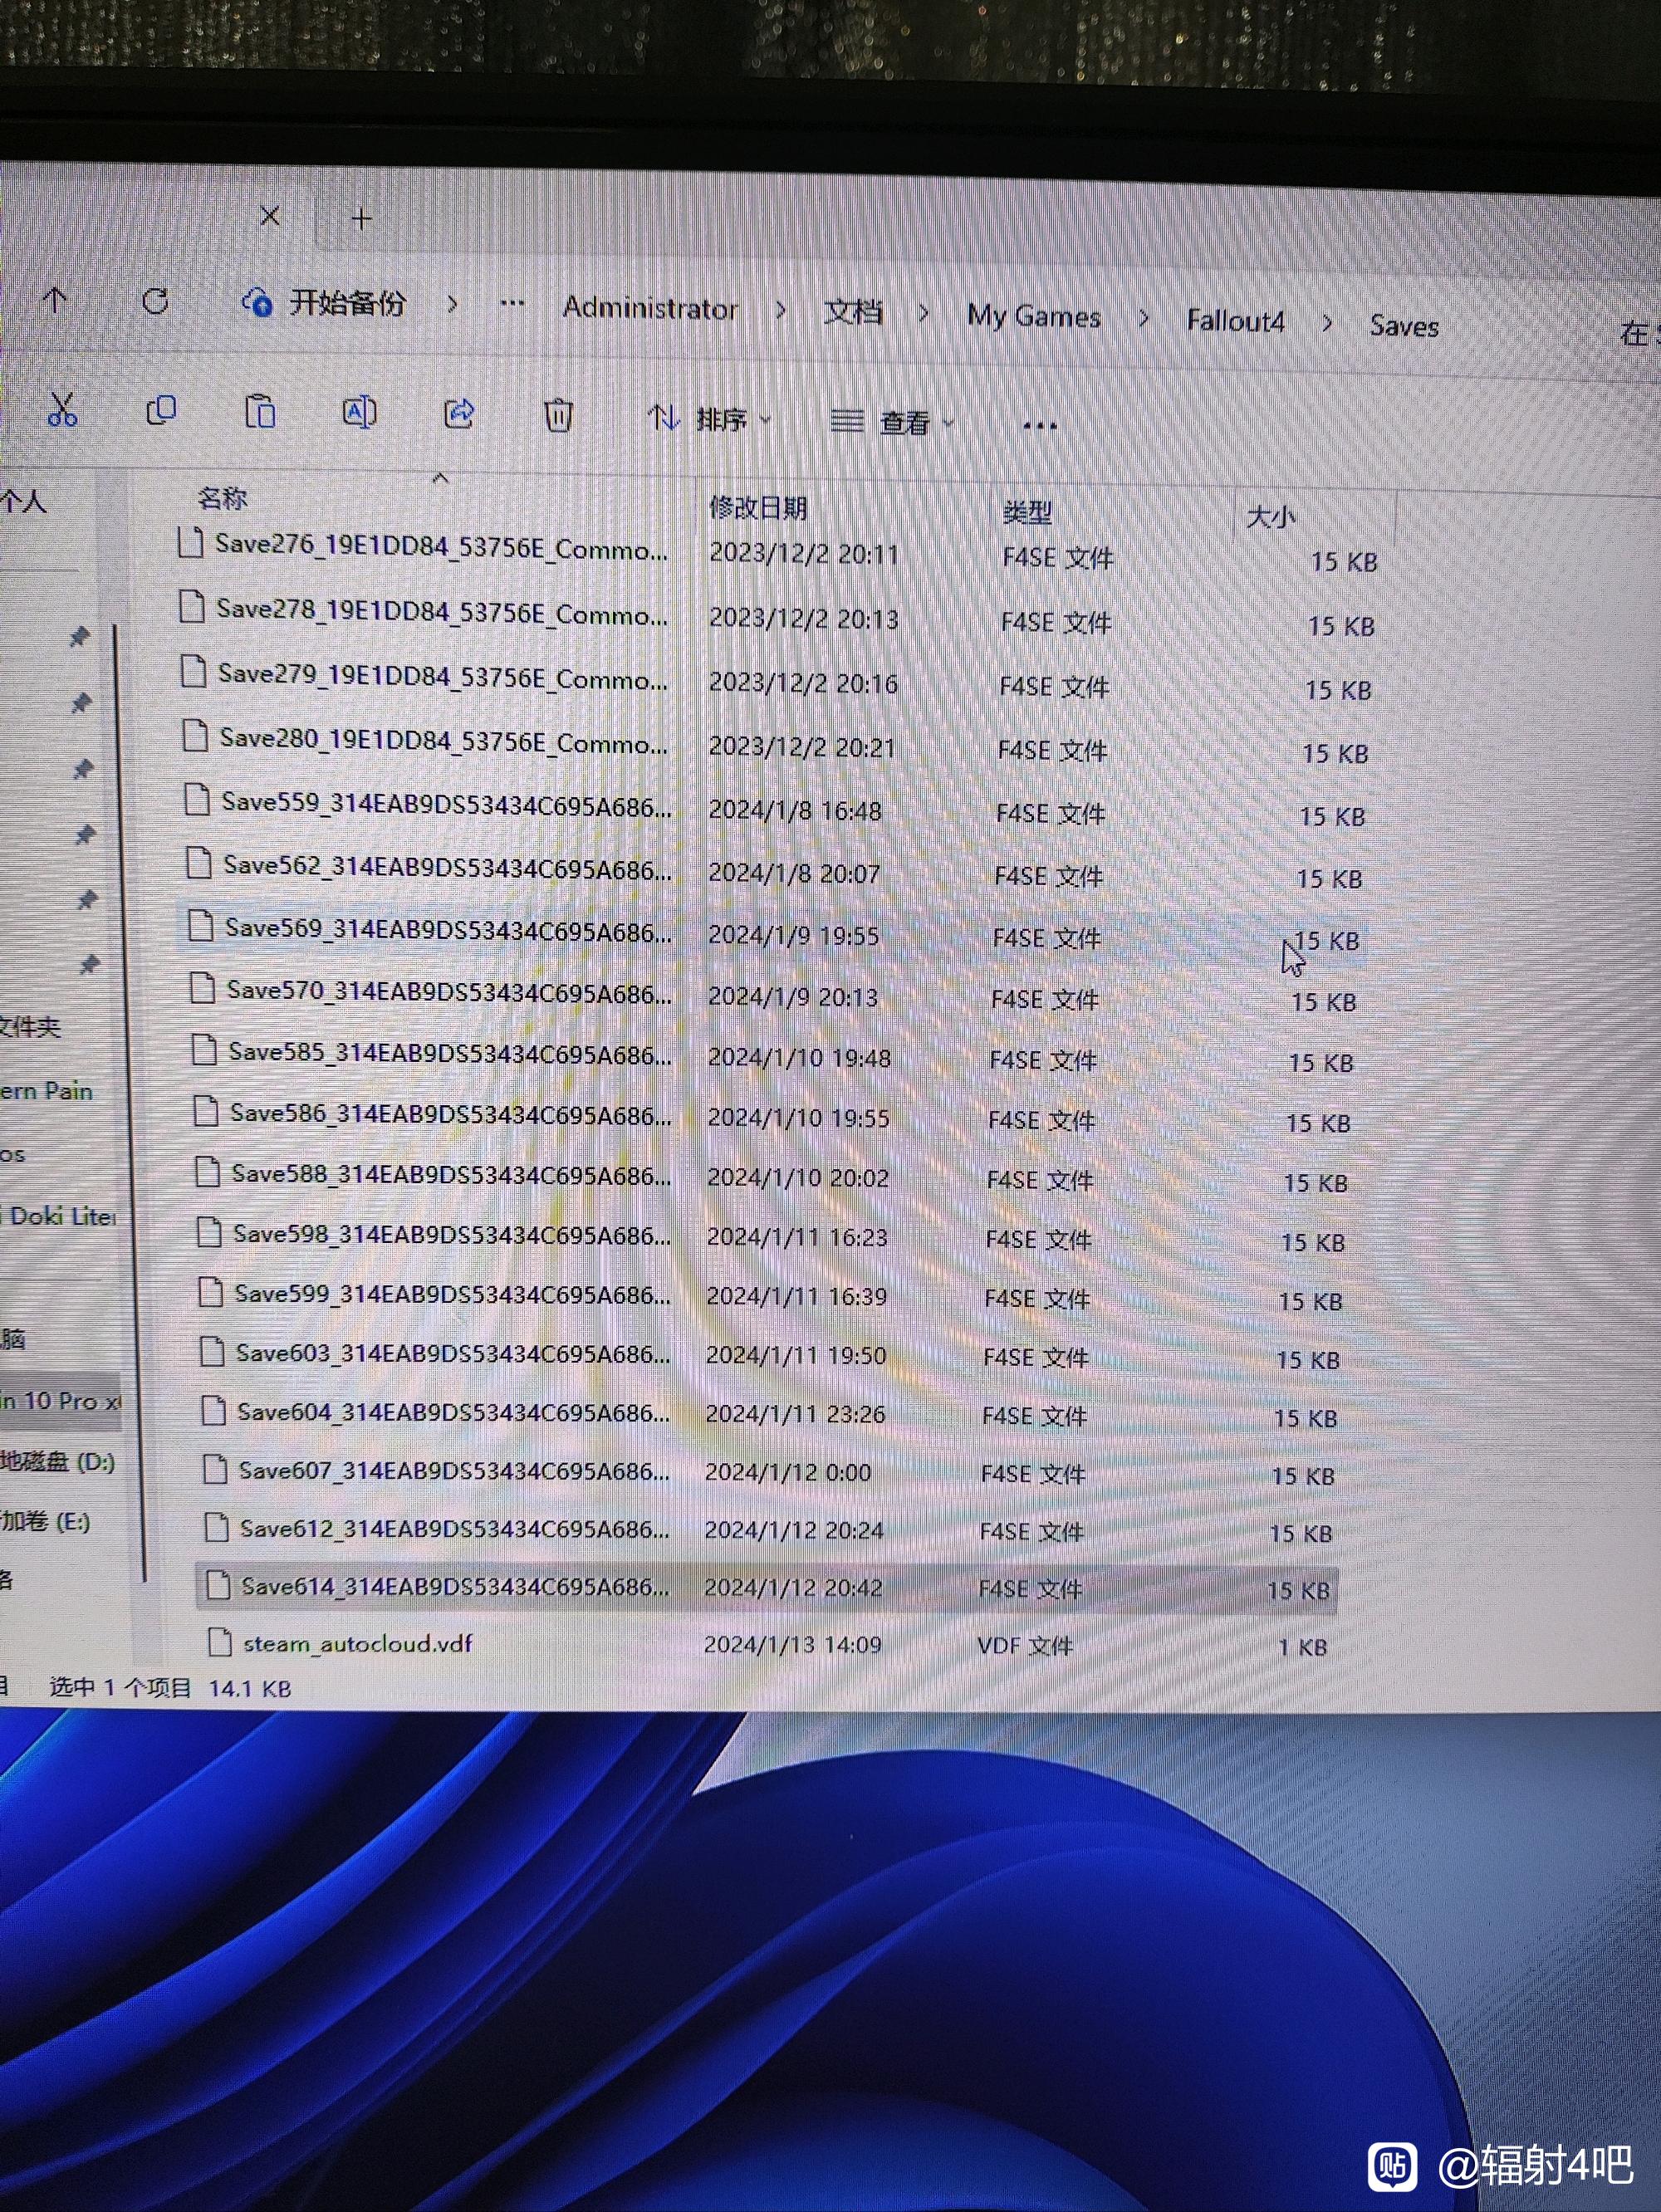Select steam_autocloud.vdf file

pyautogui.click(x=357, y=1643)
